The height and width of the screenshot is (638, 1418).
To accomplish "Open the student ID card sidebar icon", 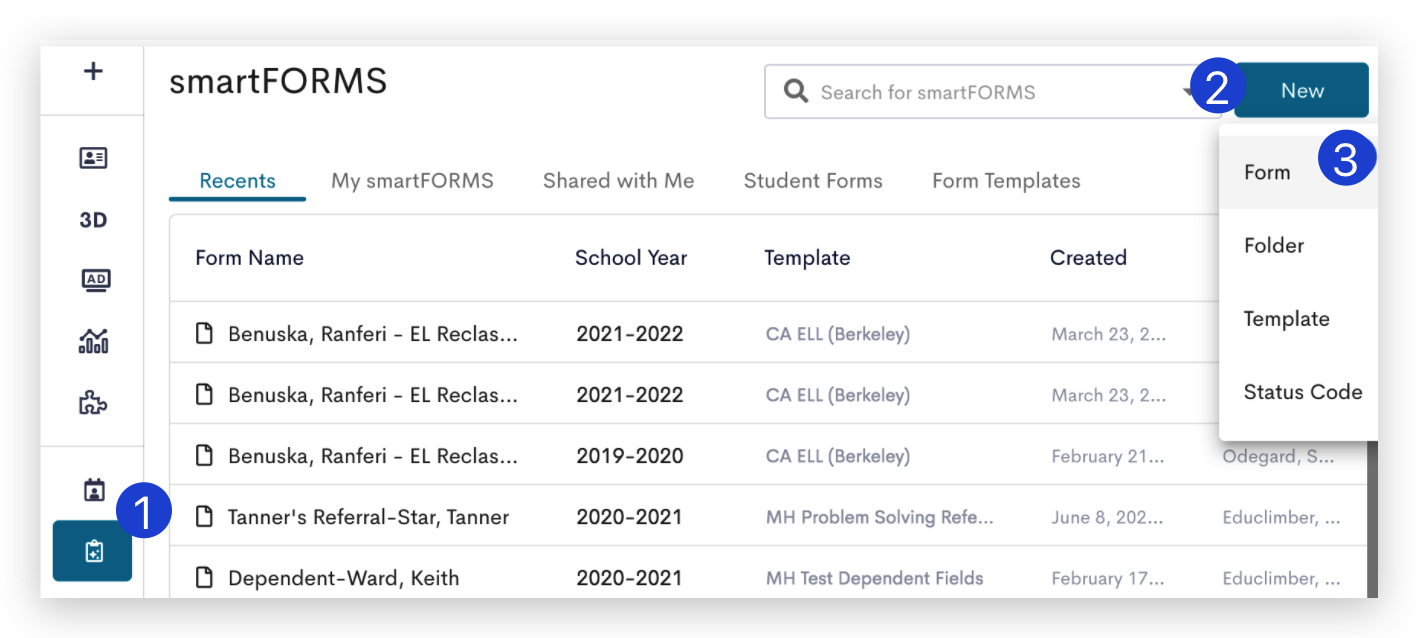I will pos(93,158).
